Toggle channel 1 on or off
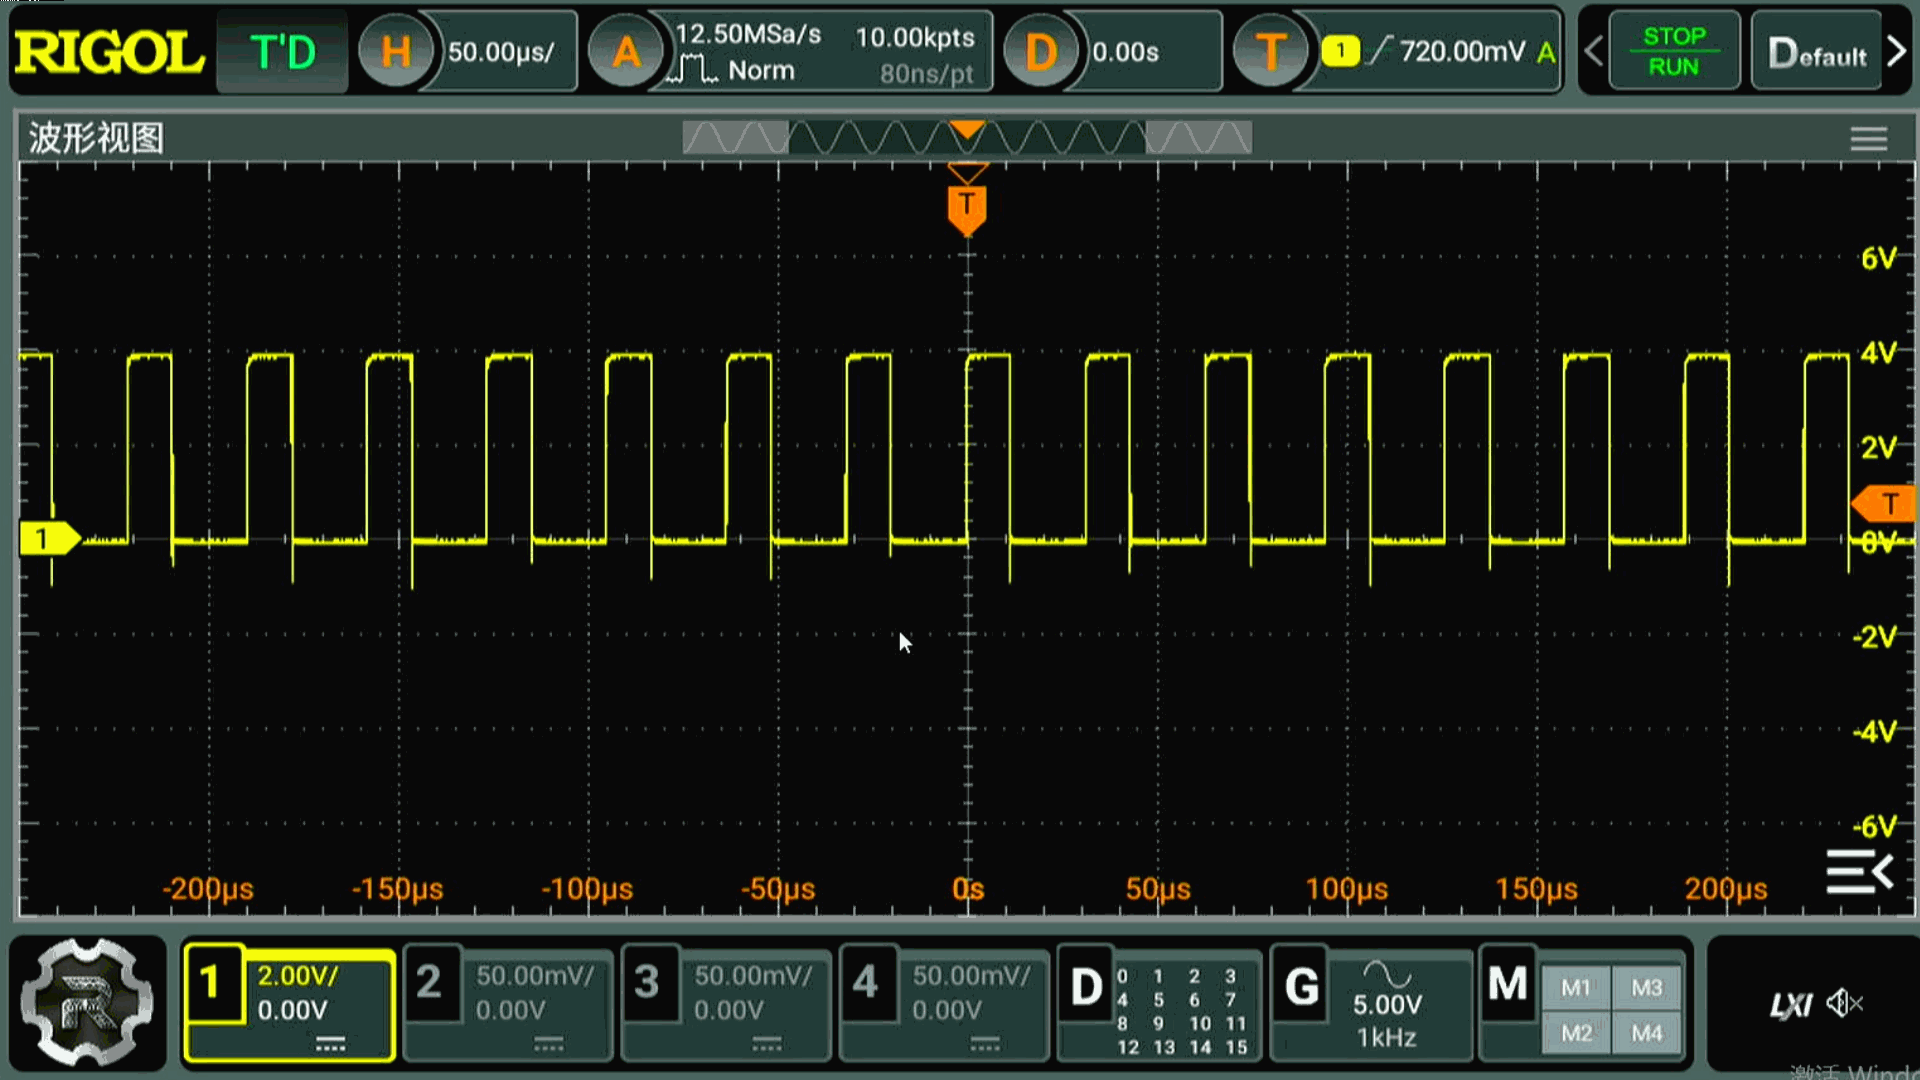 (211, 984)
